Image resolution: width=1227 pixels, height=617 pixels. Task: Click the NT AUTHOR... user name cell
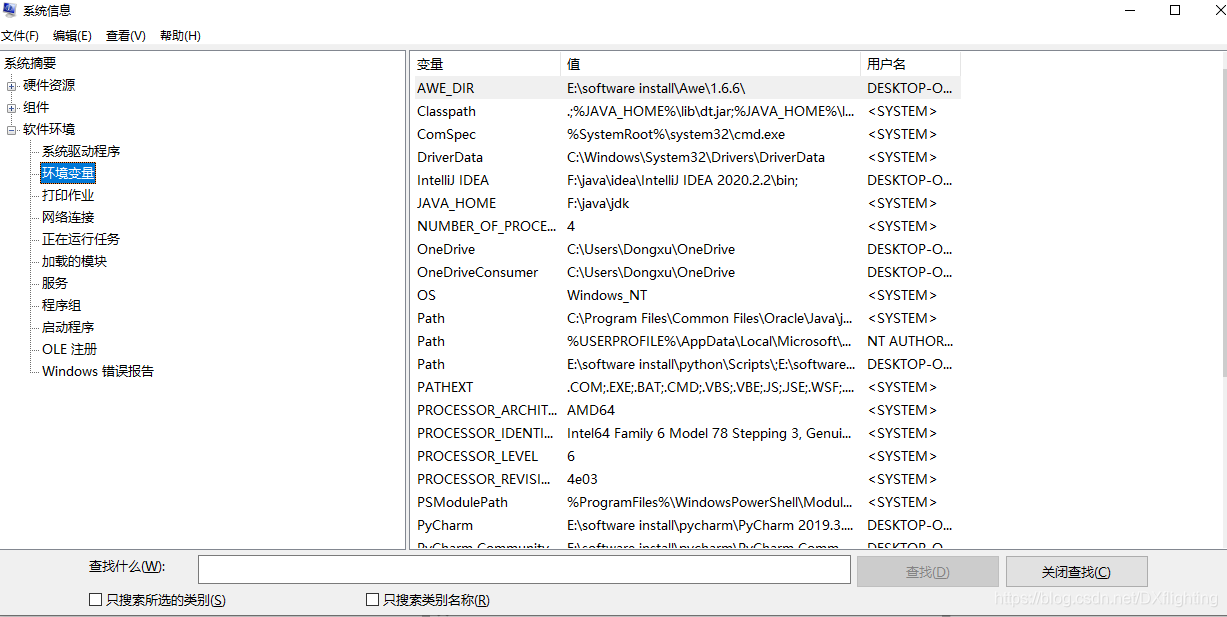pos(910,341)
